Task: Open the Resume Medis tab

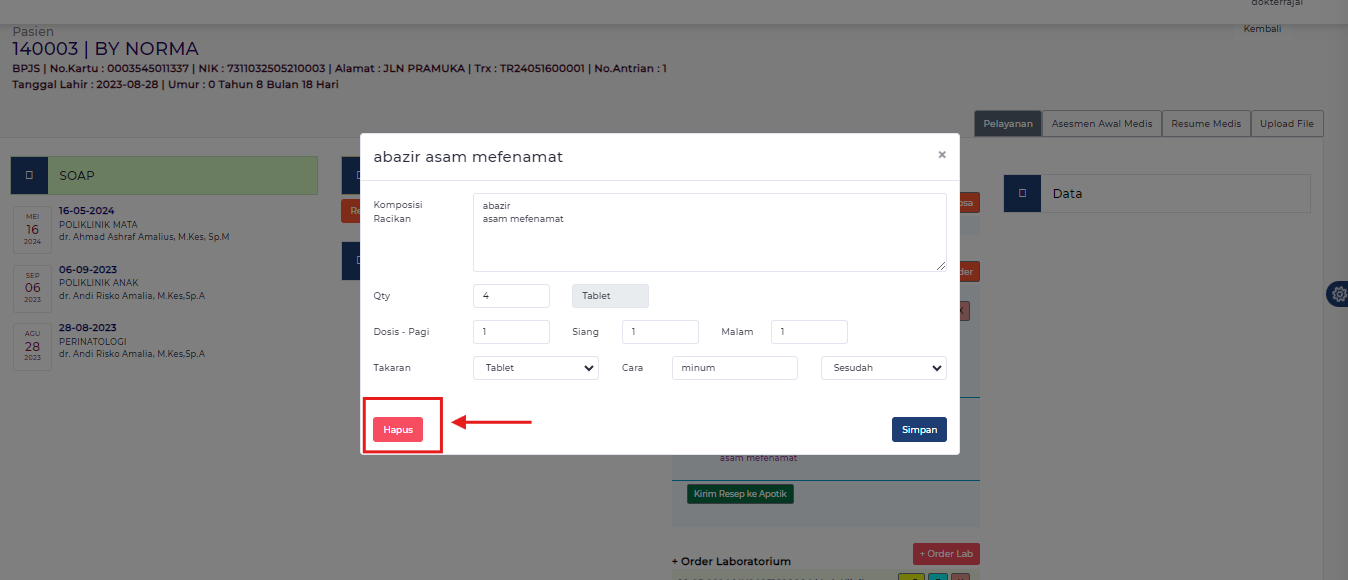Action: click(x=1205, y=124)
